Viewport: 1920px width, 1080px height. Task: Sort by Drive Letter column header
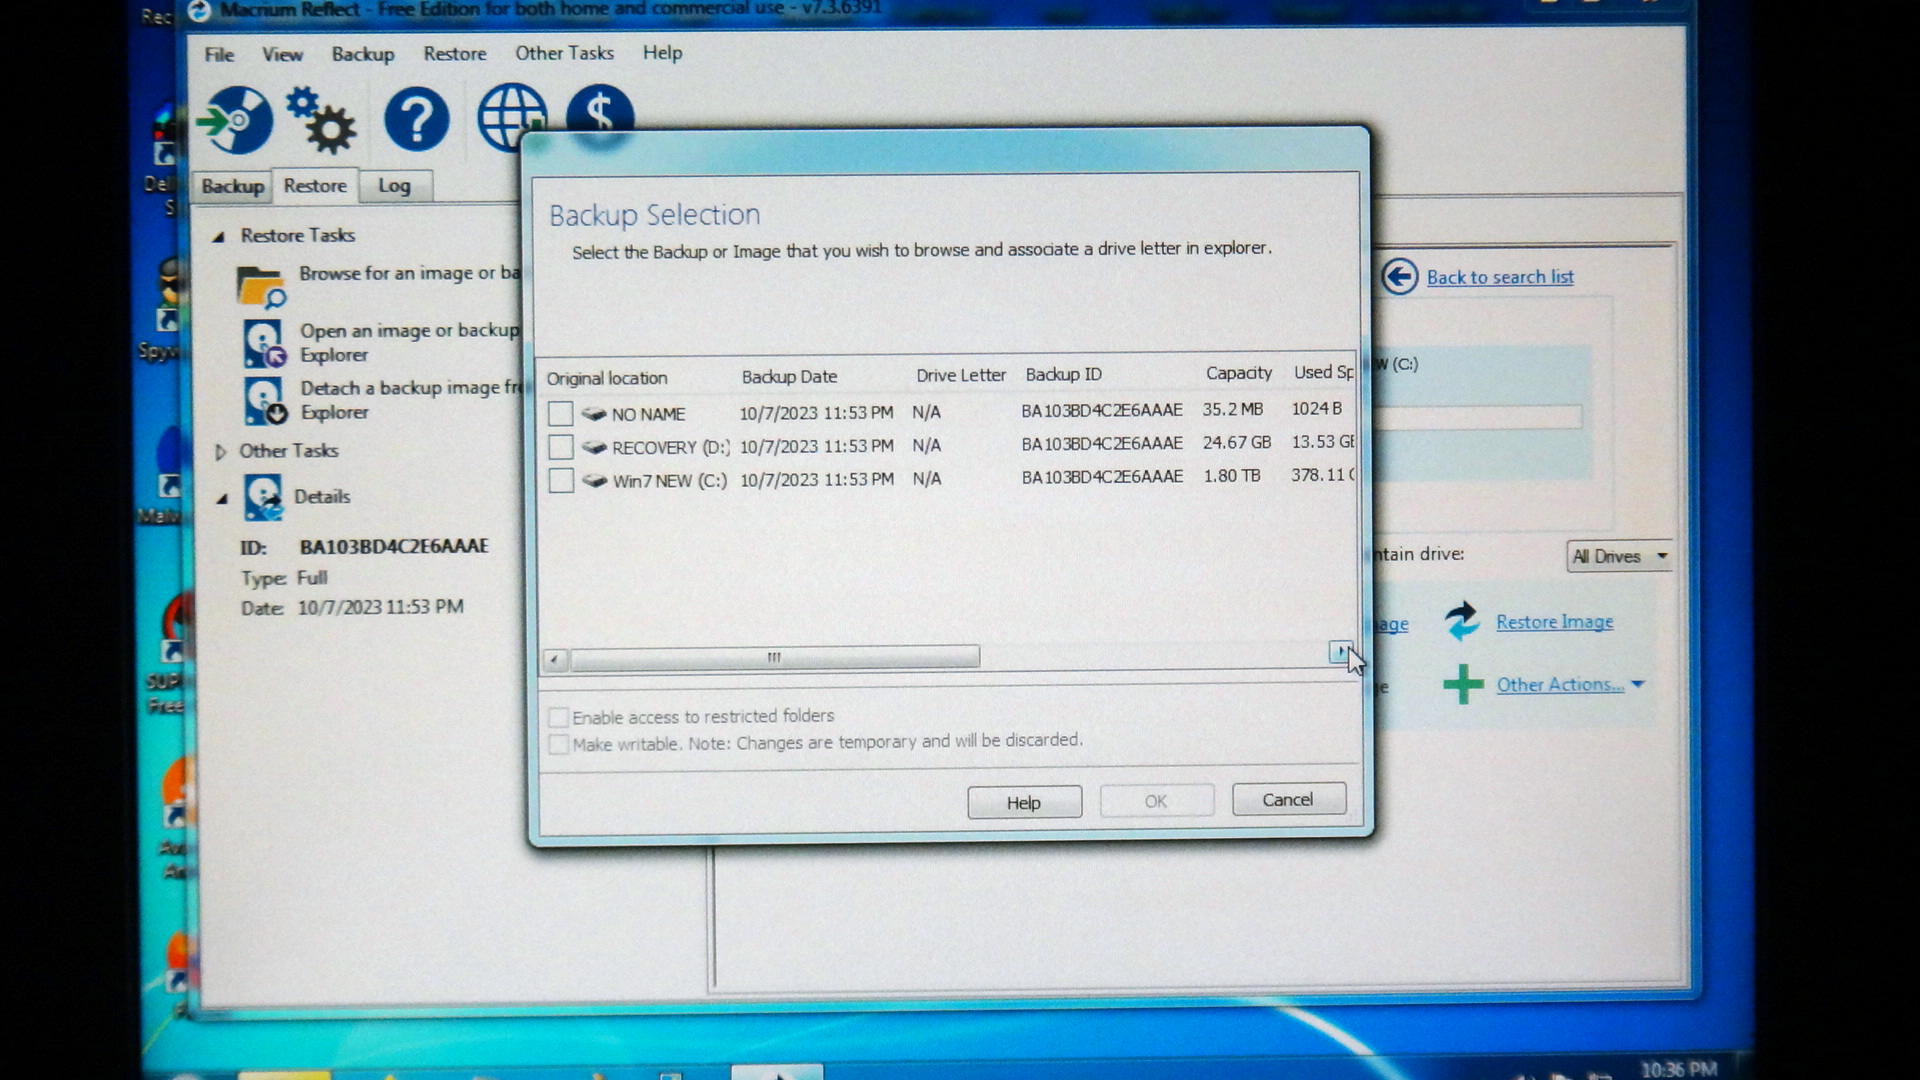(961, 375)
